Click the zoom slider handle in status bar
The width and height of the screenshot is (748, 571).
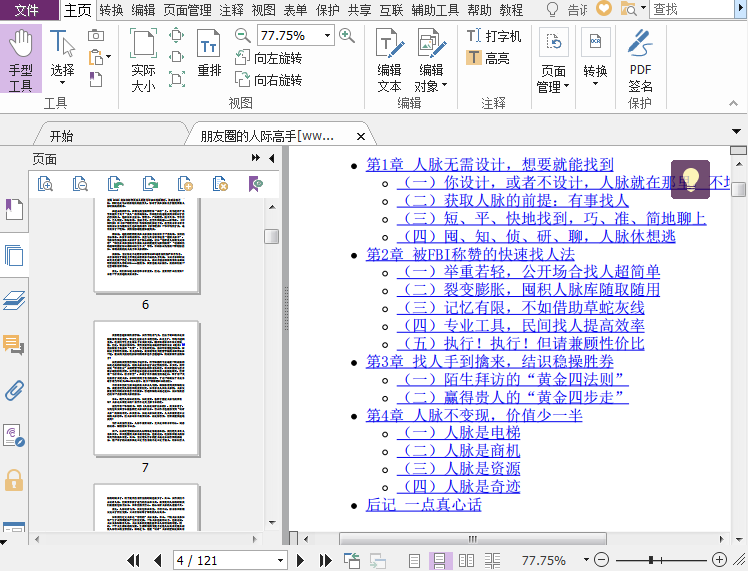click(651, 560)
